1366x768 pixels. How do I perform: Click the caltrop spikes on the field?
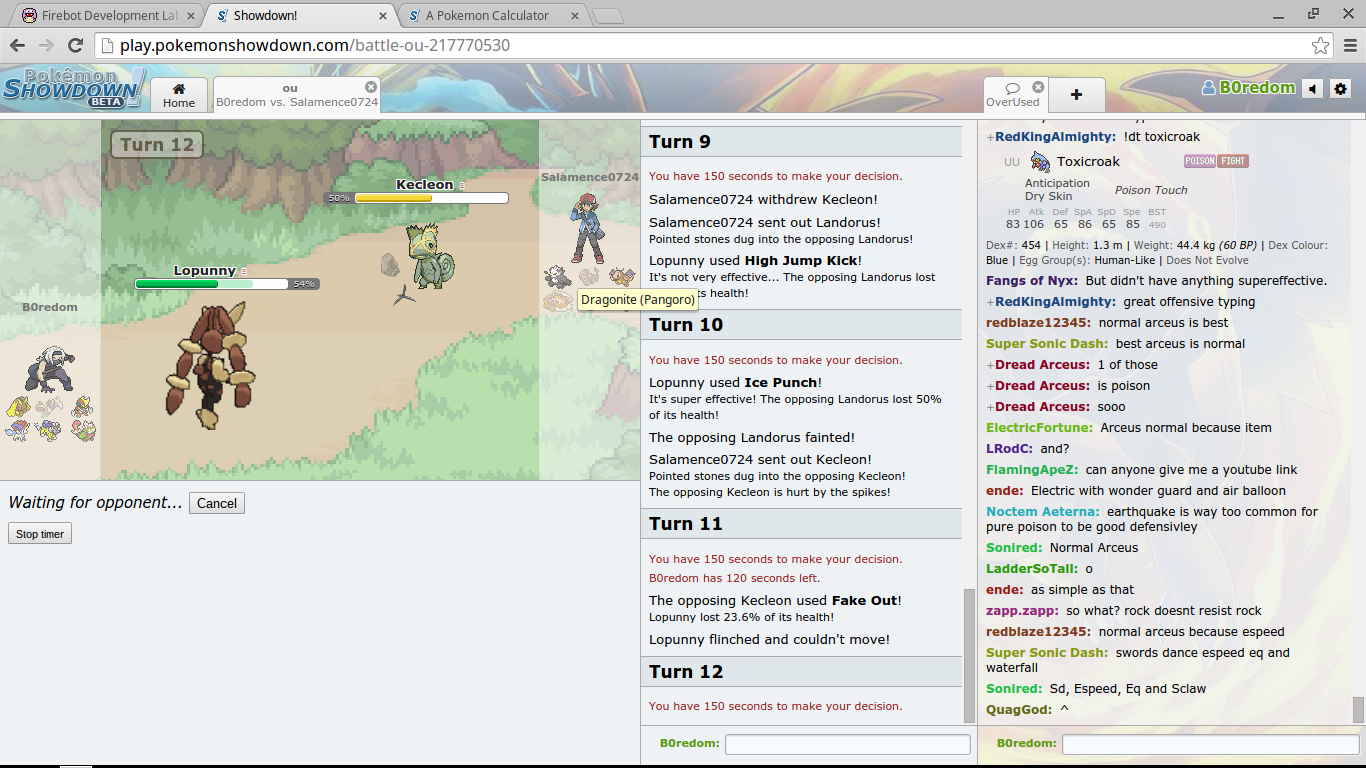pyautogui.click(x=405, y=295)
